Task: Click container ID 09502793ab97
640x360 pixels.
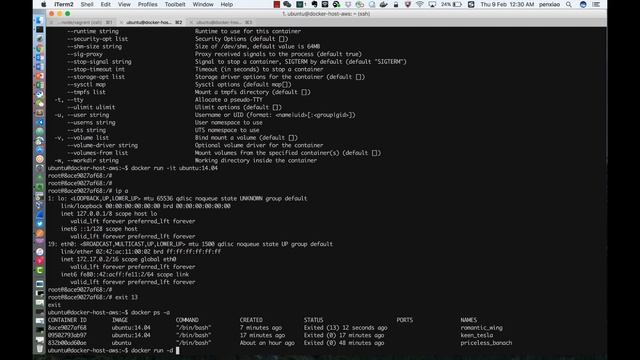Action: [67, 336]
